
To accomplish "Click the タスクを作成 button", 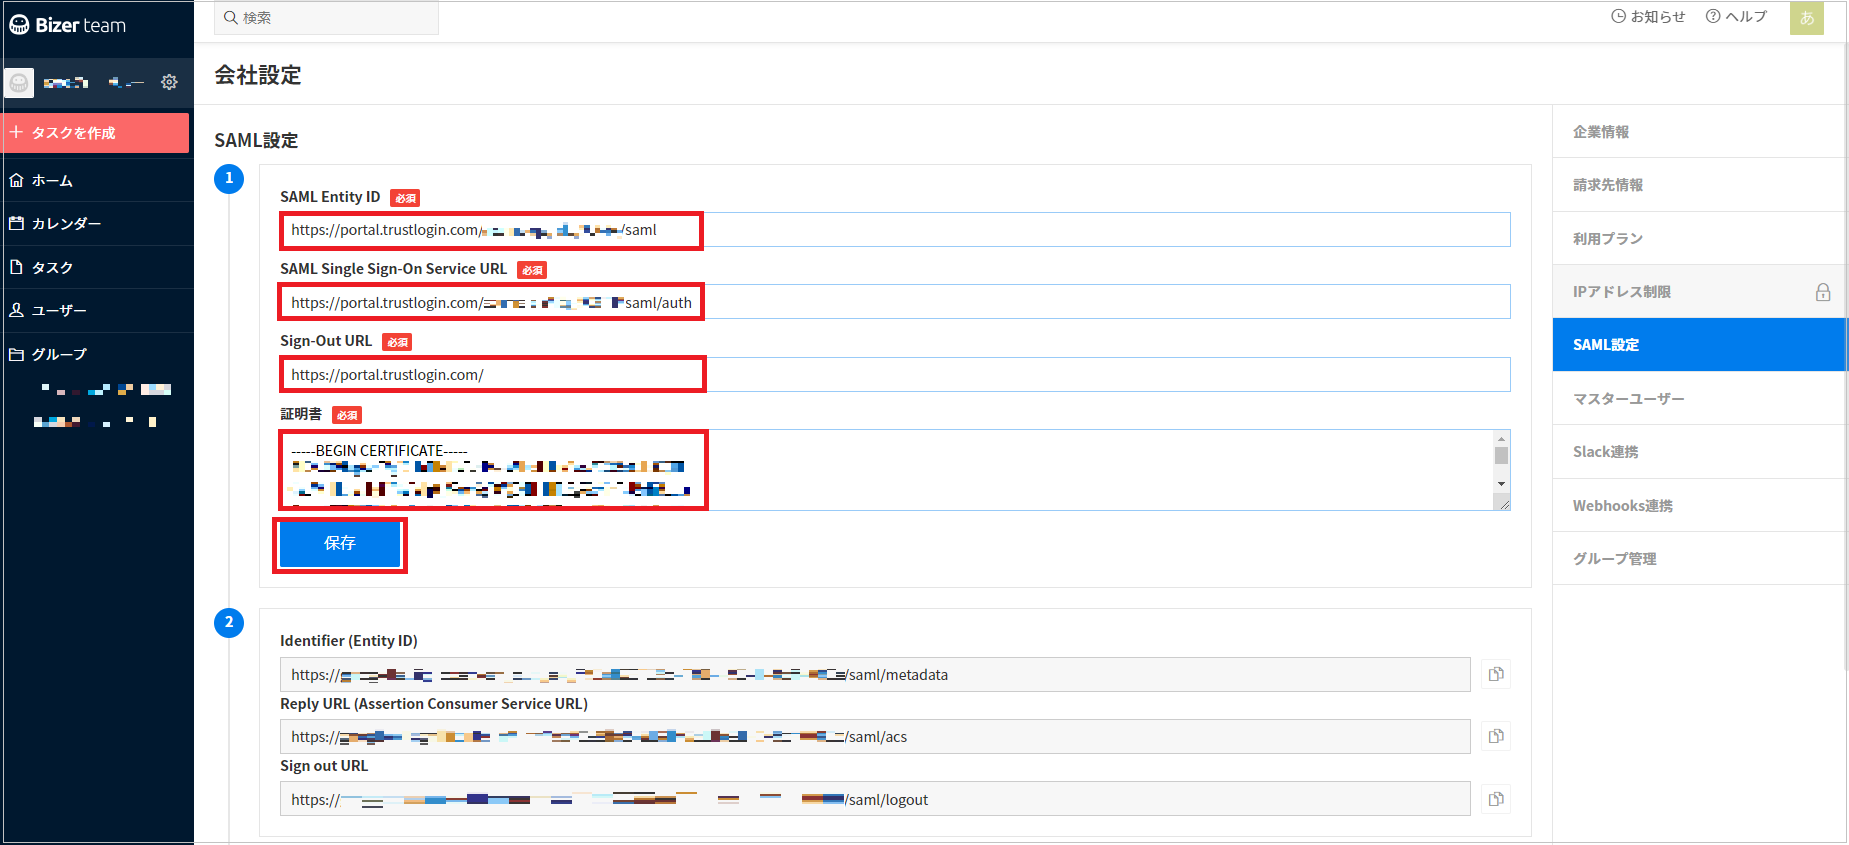I will (x=96, y=133).
